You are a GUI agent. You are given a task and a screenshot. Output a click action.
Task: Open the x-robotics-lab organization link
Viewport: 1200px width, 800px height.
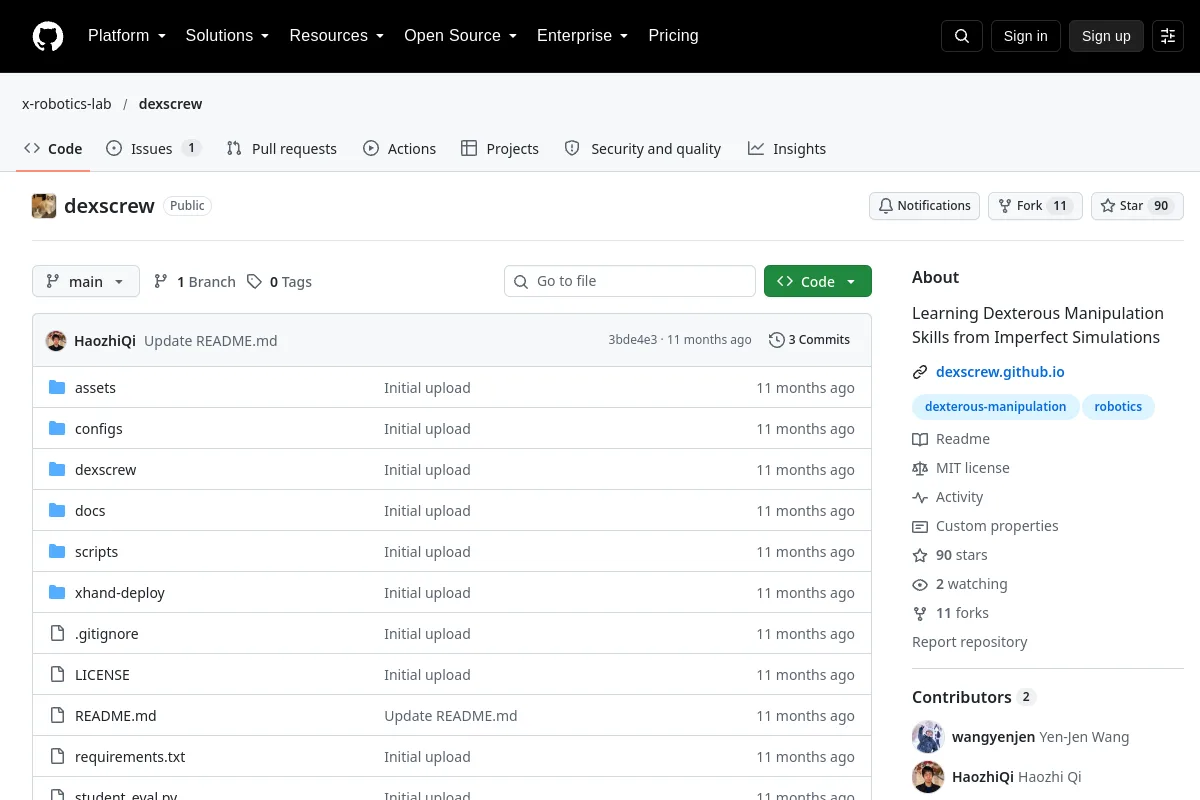66,104
